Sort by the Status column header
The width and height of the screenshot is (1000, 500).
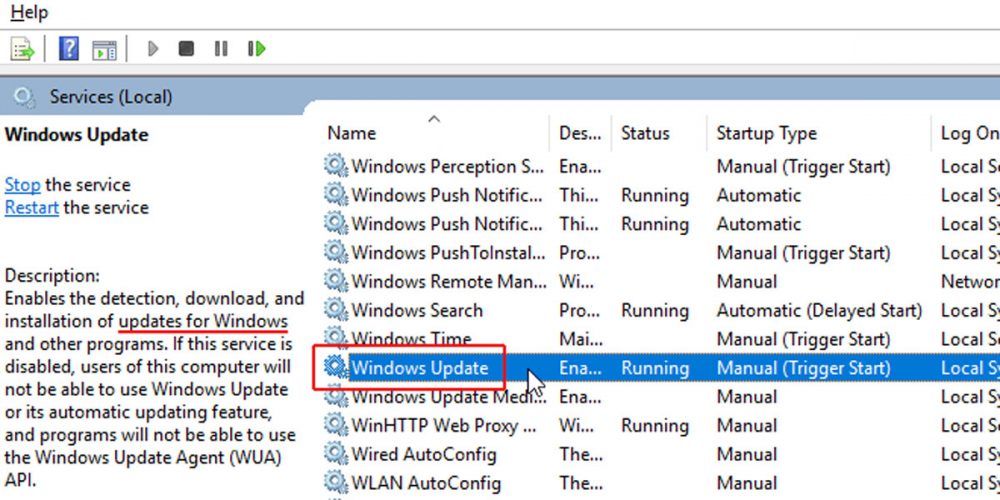point(645,133)
